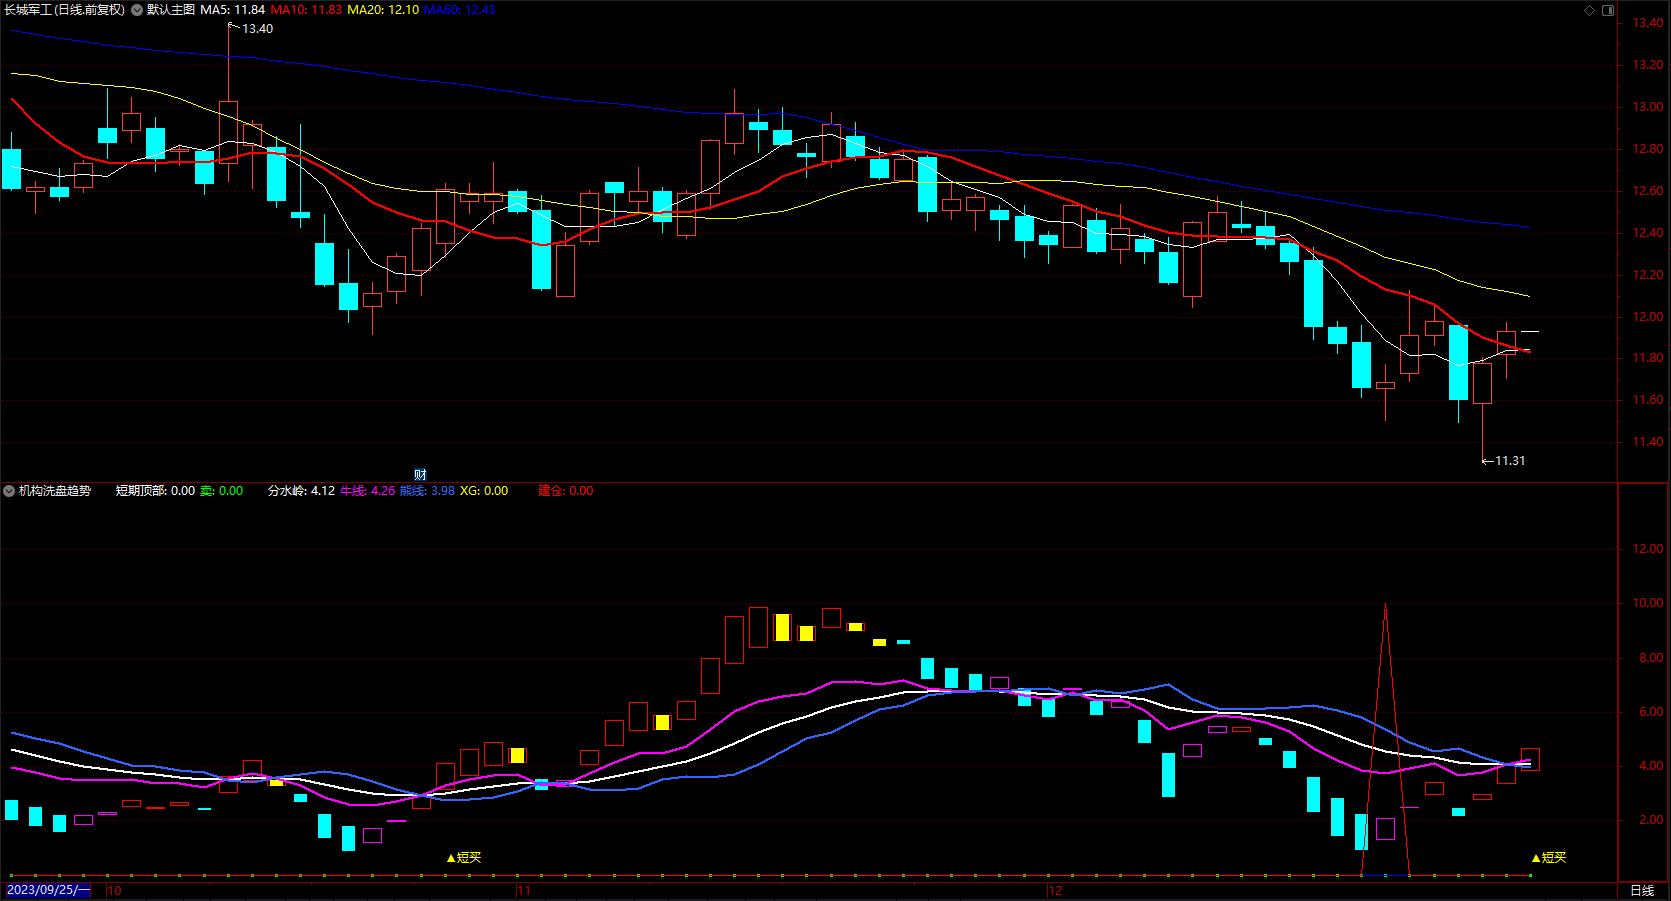Image resolution: width=1671 pixels, height=901 pixels.
Task: Click the 2023/09/25 date label
Action: click(x=48, y=890)
